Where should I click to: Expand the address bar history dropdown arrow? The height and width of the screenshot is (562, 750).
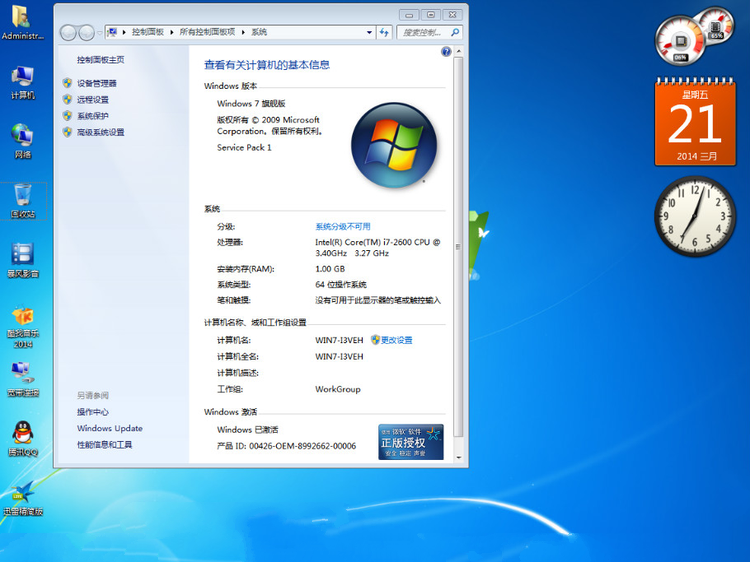point(369,33)
